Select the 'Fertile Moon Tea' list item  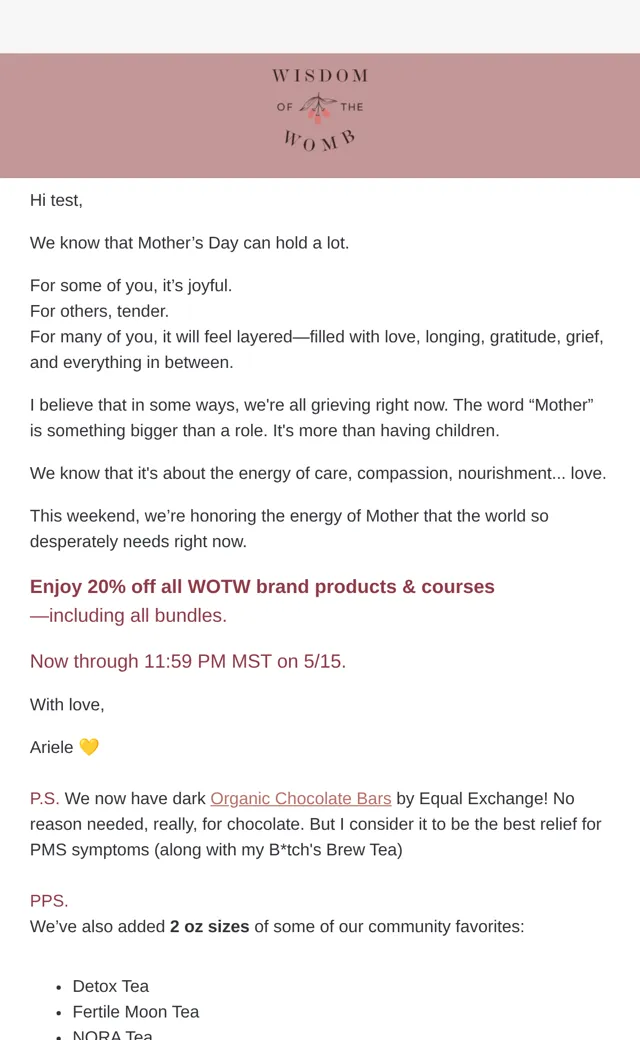[136, 1012]
